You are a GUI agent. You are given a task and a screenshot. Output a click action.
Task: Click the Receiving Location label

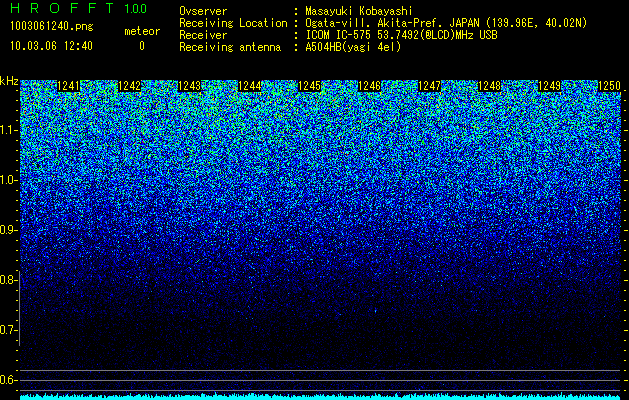(233, 23)
